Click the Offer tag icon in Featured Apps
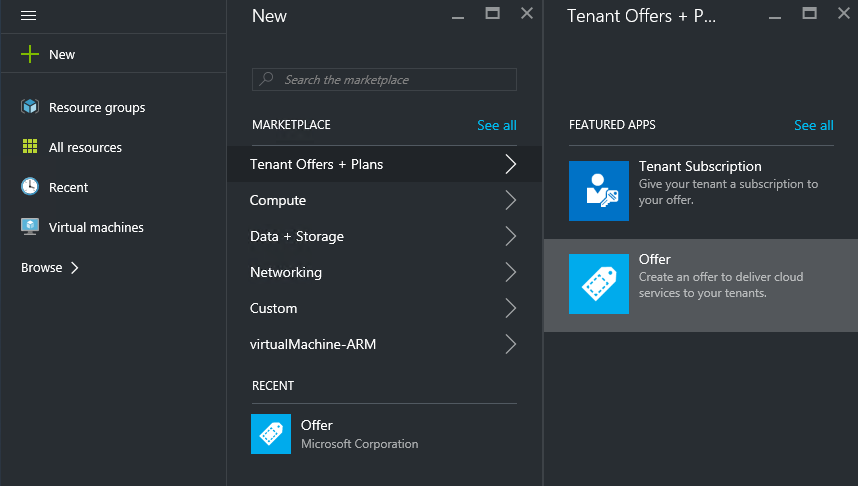Viewport: 858px width, 486px height. [x=598, y=284]
